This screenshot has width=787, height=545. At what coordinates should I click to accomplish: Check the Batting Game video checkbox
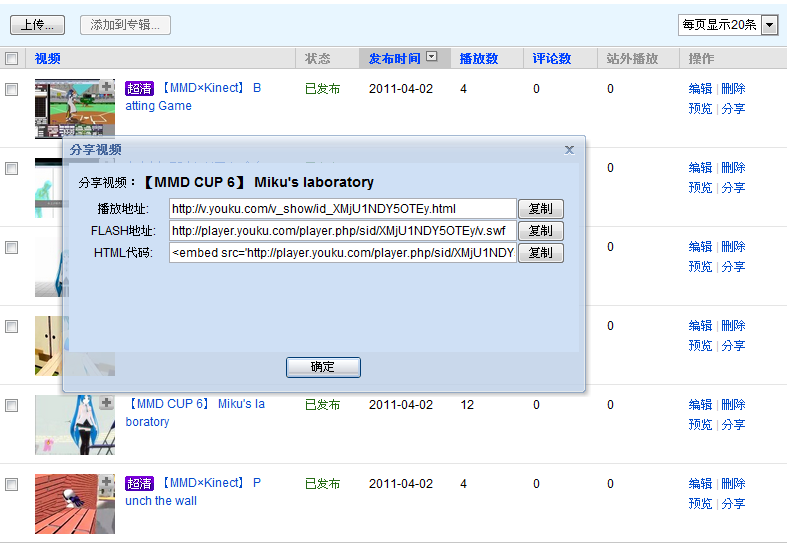click(11, 89)
